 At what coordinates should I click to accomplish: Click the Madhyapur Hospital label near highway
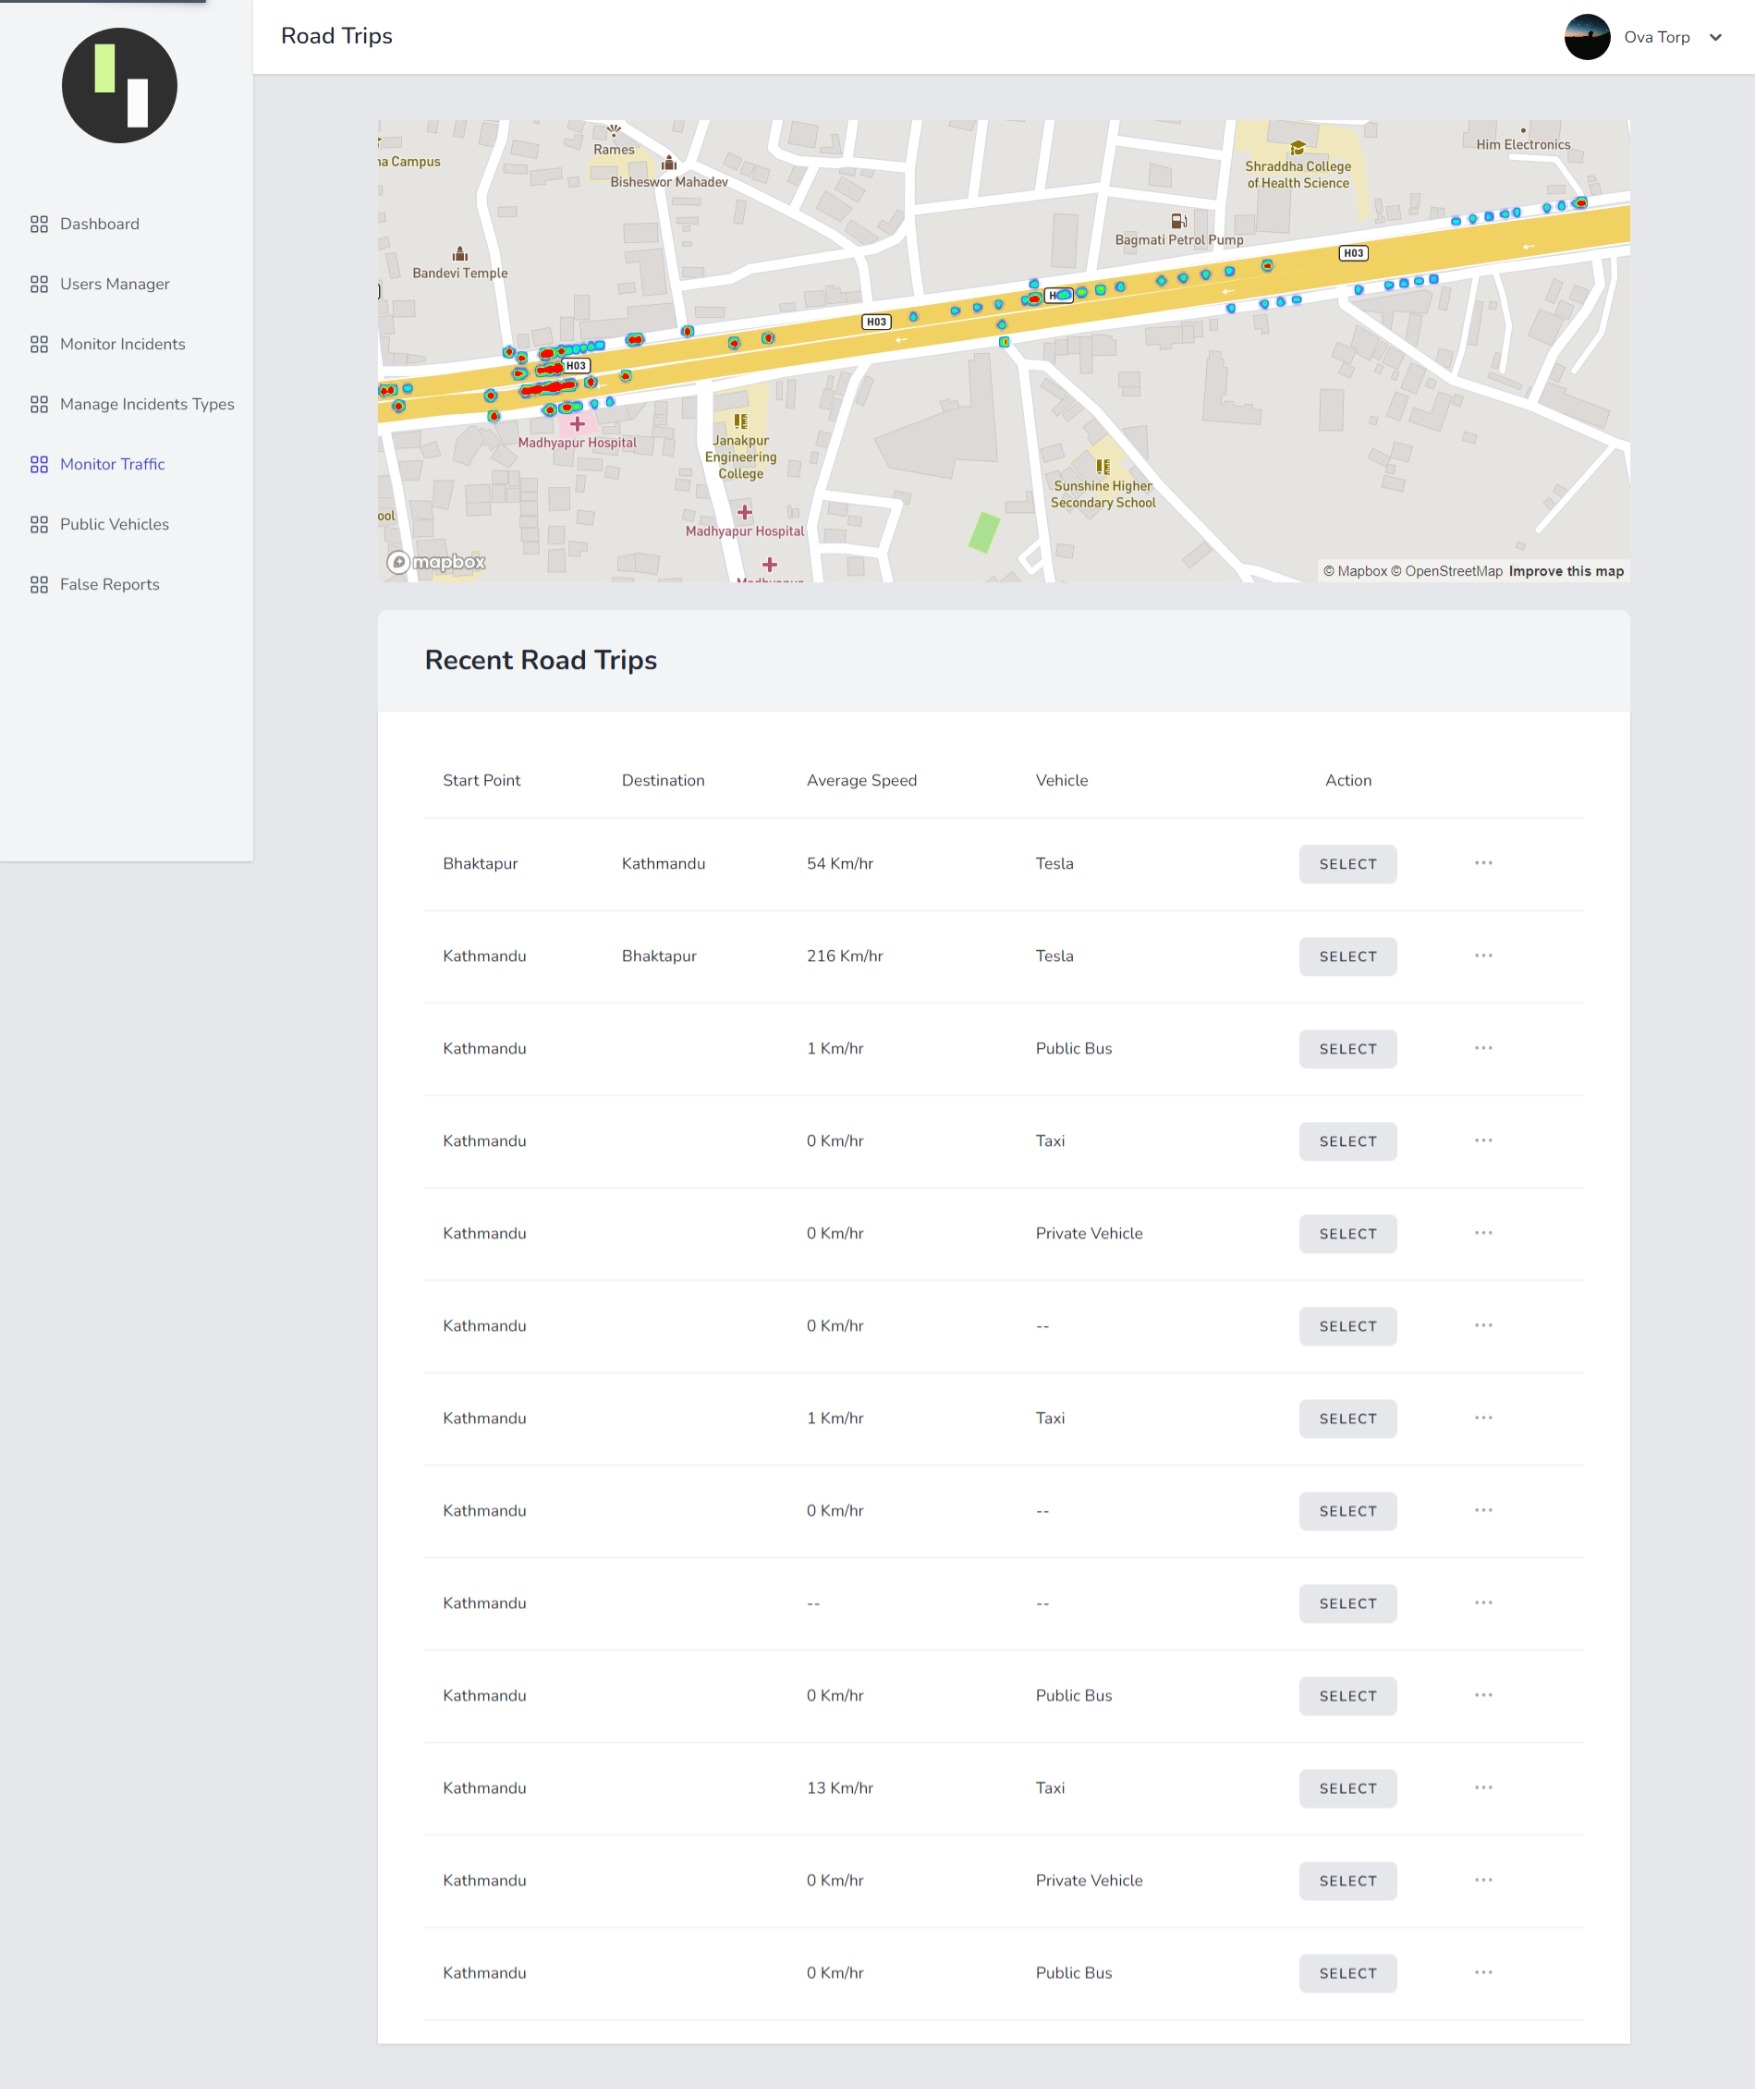pos(577,443)
